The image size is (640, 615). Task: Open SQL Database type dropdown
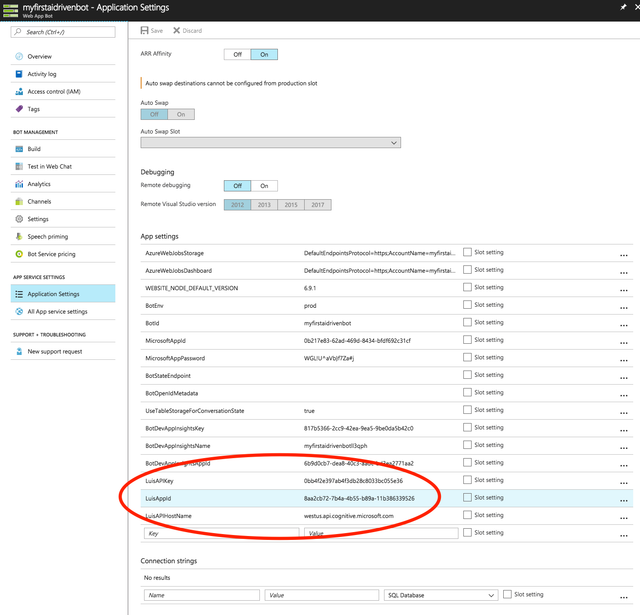(441, 595)
